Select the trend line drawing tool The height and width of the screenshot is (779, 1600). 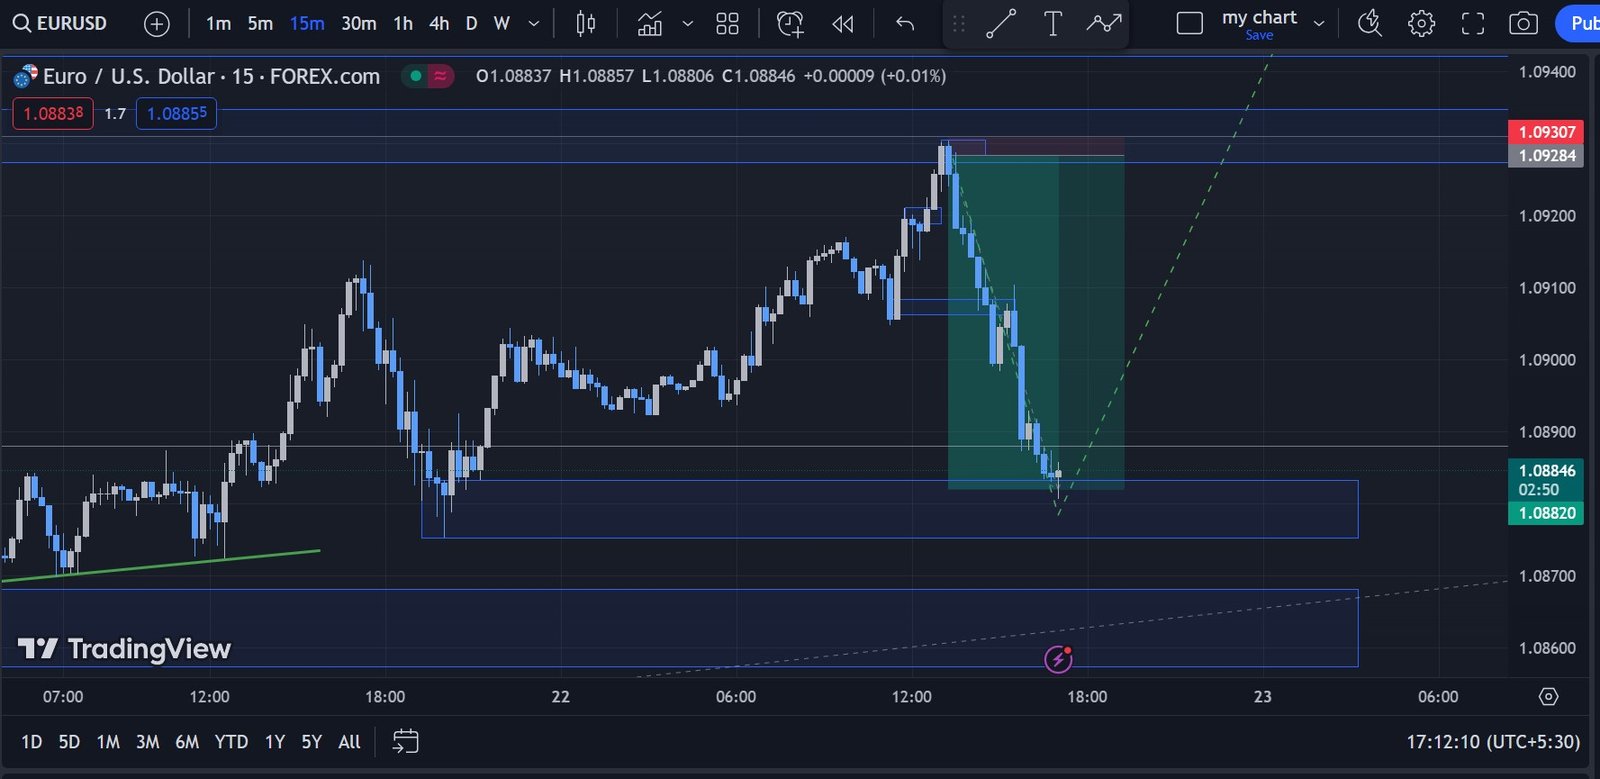pyautogui.click(x=1001, y=23)
